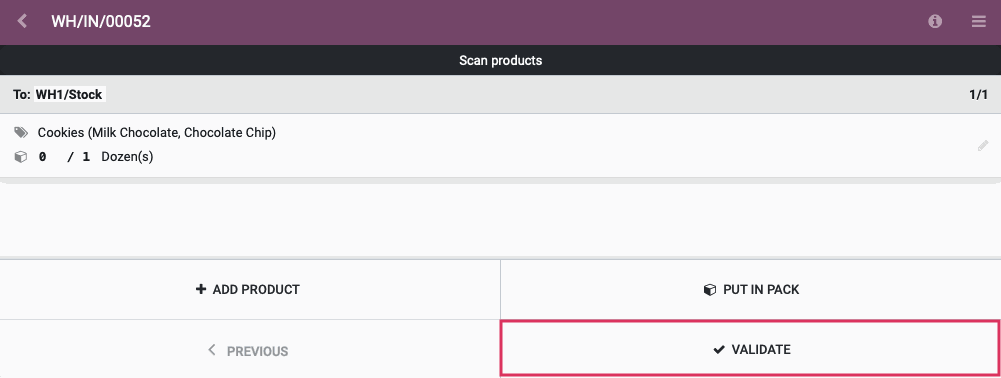Click the tag icon beside Cookies product

(x=21, y=132)
